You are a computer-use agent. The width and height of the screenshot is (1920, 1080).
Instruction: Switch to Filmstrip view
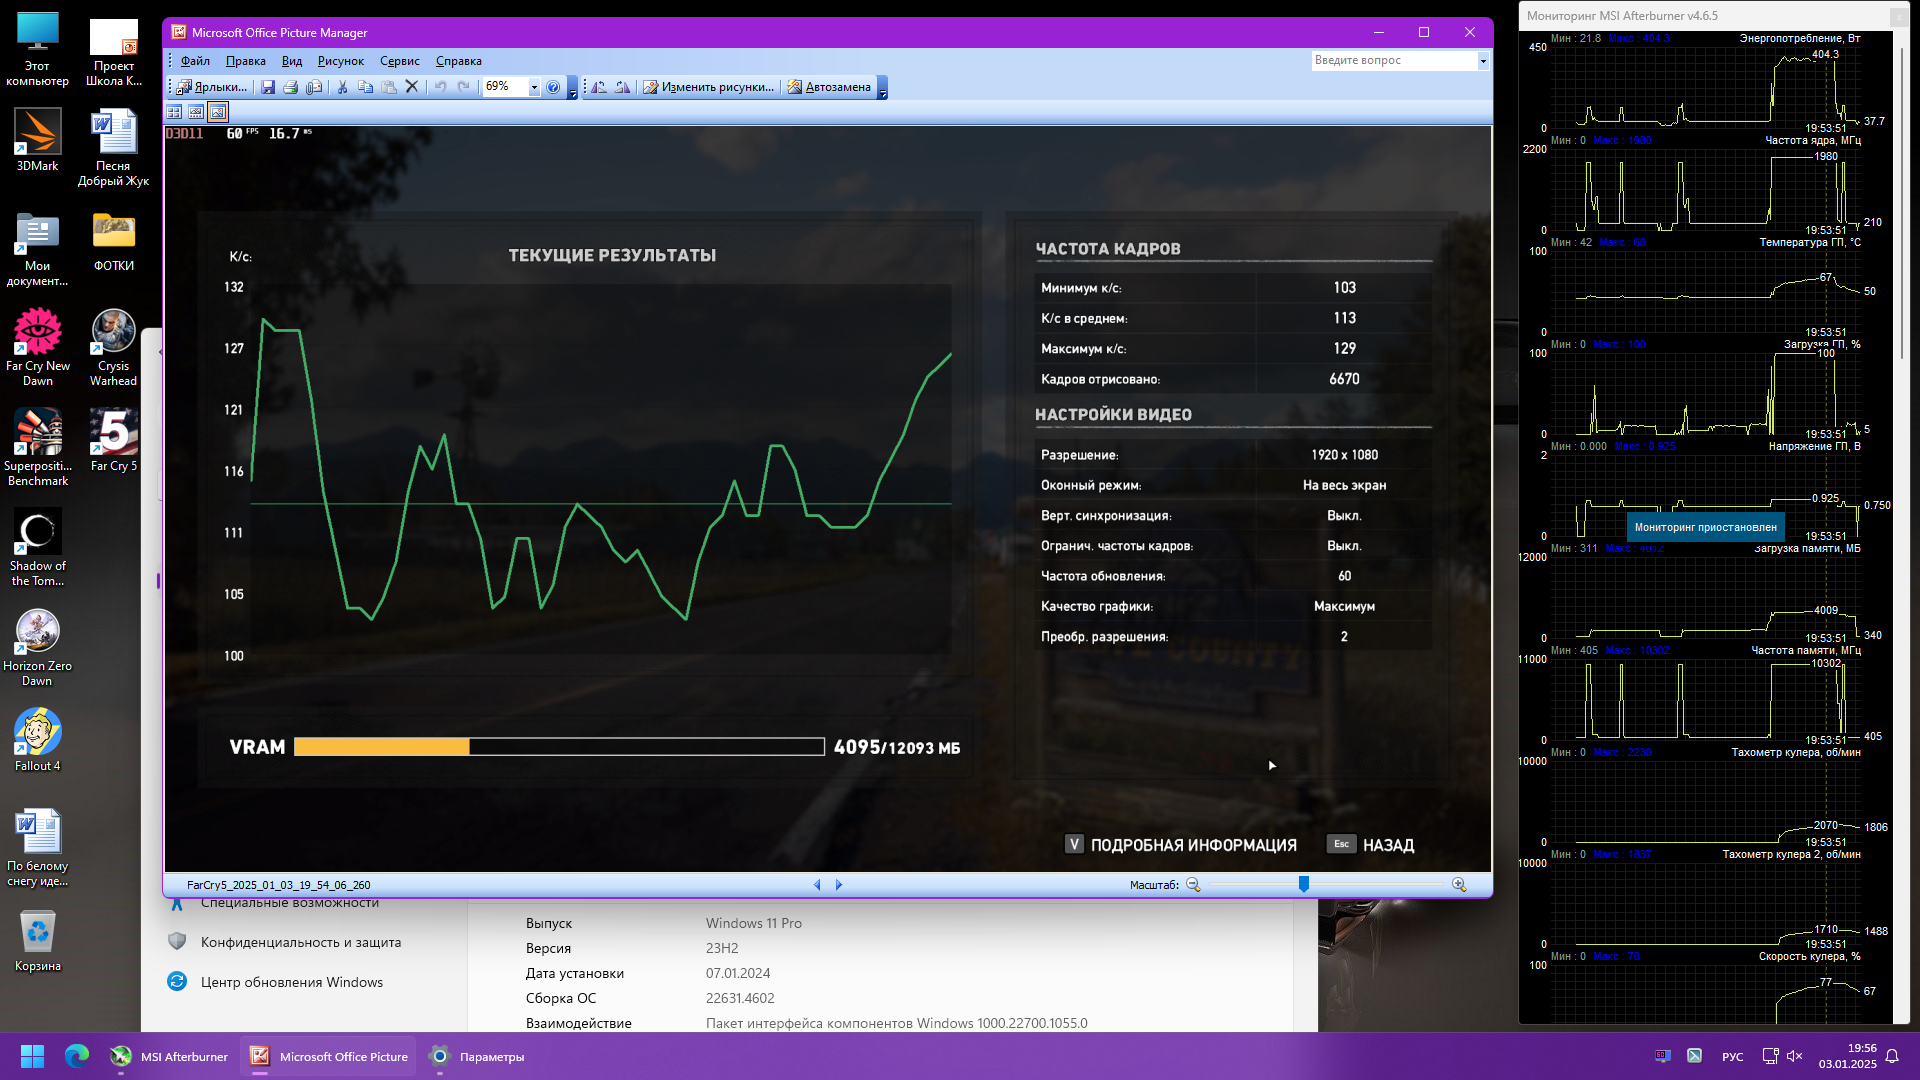pyautogui.click(x=196, y=112)
